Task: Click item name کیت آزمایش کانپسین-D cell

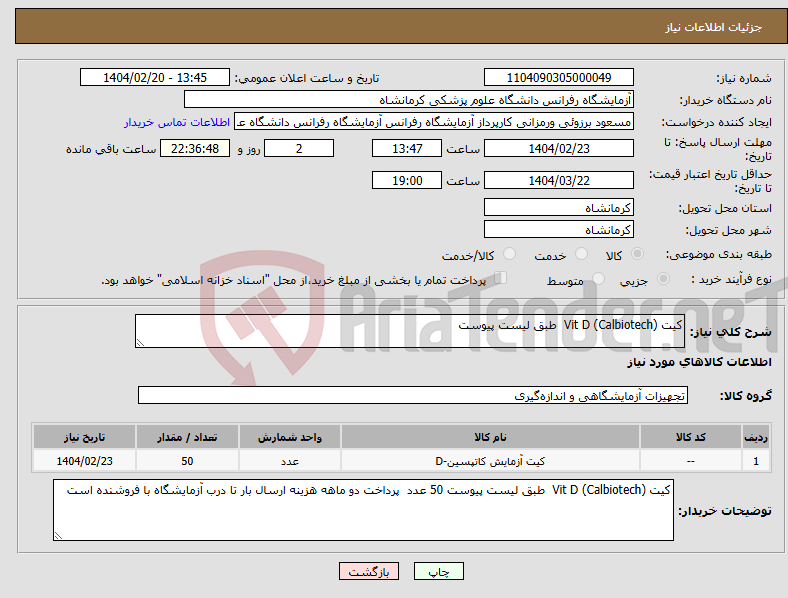Action: 490,461
